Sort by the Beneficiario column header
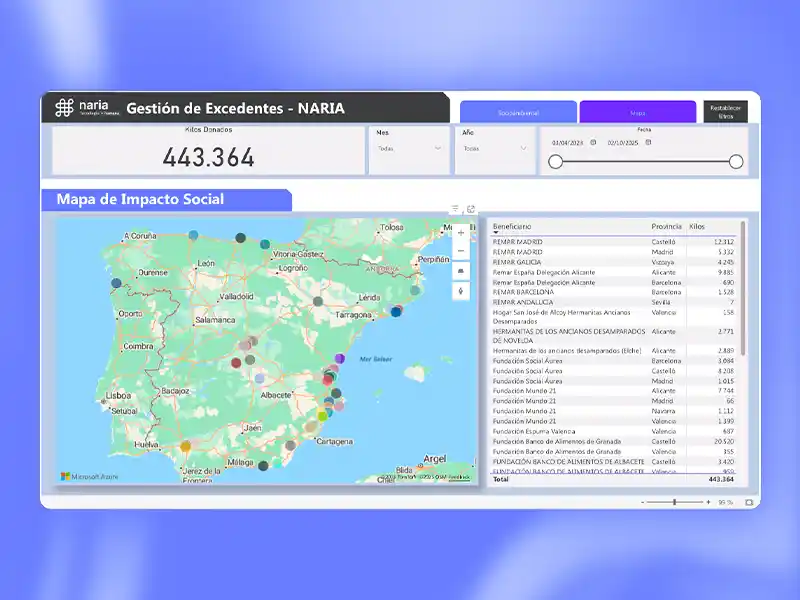800x600 pixels. pyautogui.click(x=512, y=226)
